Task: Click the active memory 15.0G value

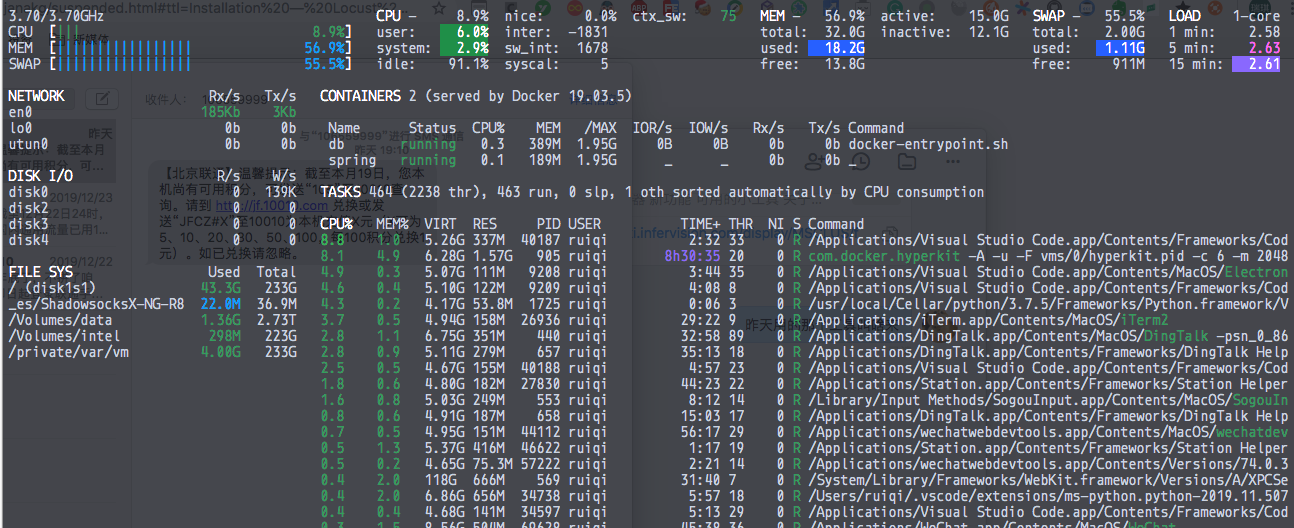Action: pyautogui.click(x=989, y=16)
